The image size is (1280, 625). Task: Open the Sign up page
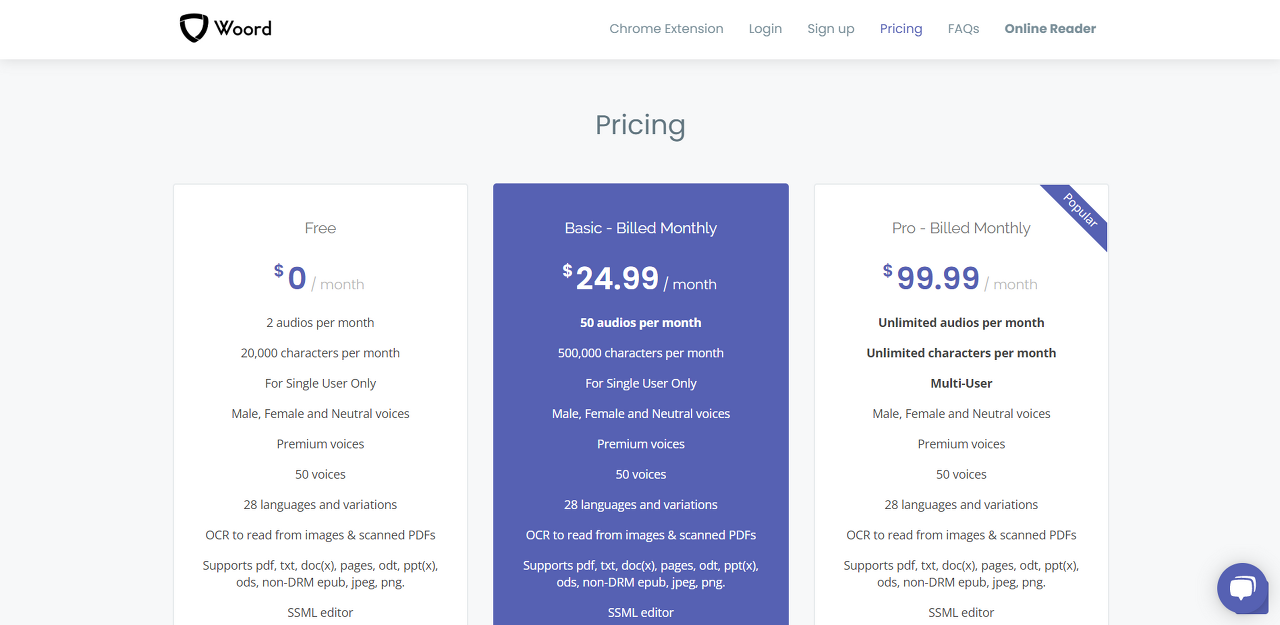[x=830, y=29]
